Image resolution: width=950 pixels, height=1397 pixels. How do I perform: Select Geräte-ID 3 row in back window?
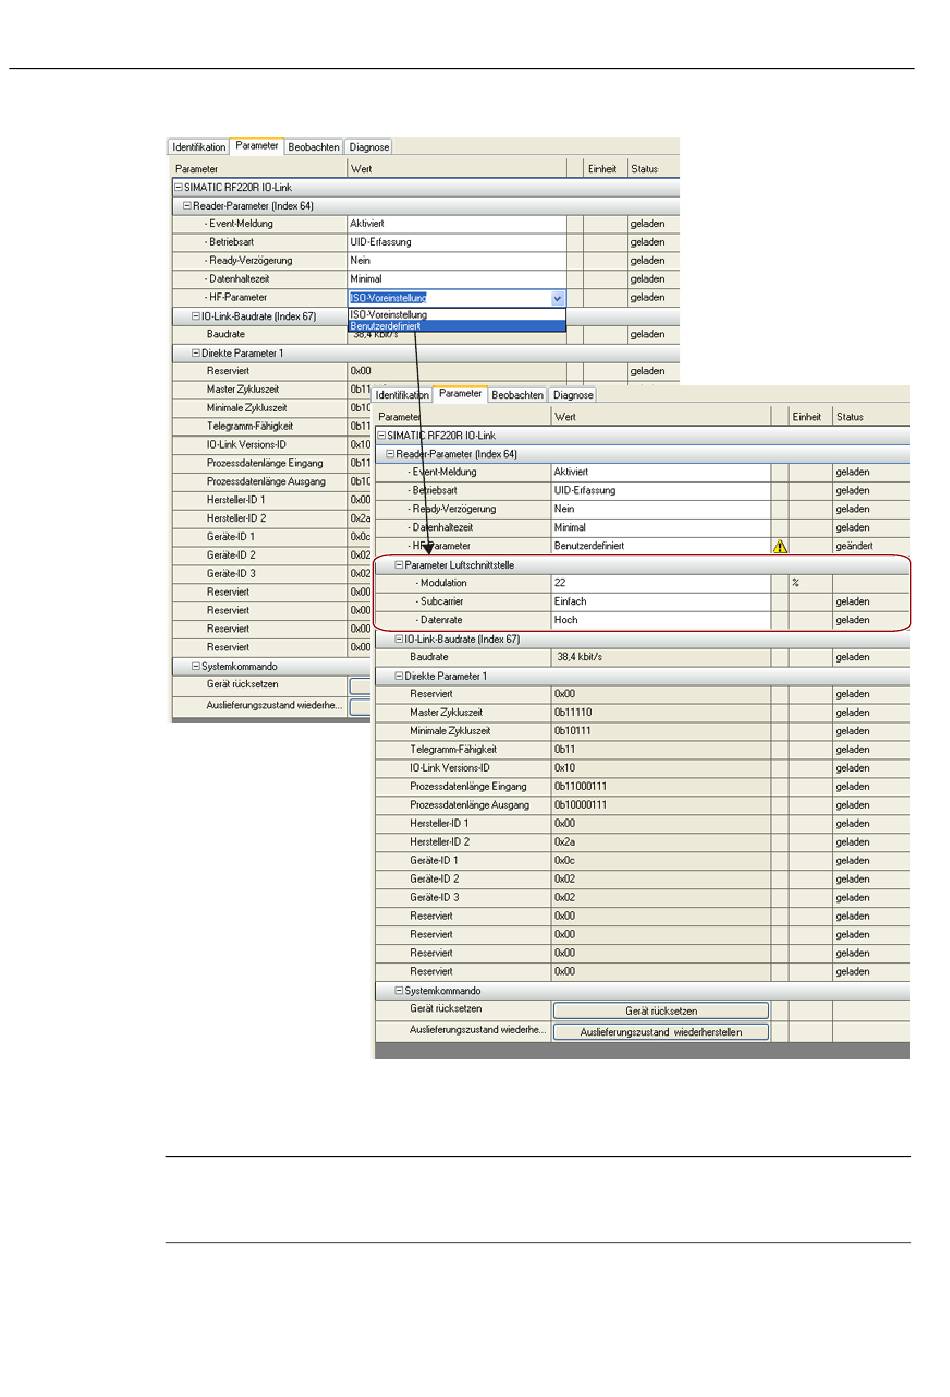271,574
